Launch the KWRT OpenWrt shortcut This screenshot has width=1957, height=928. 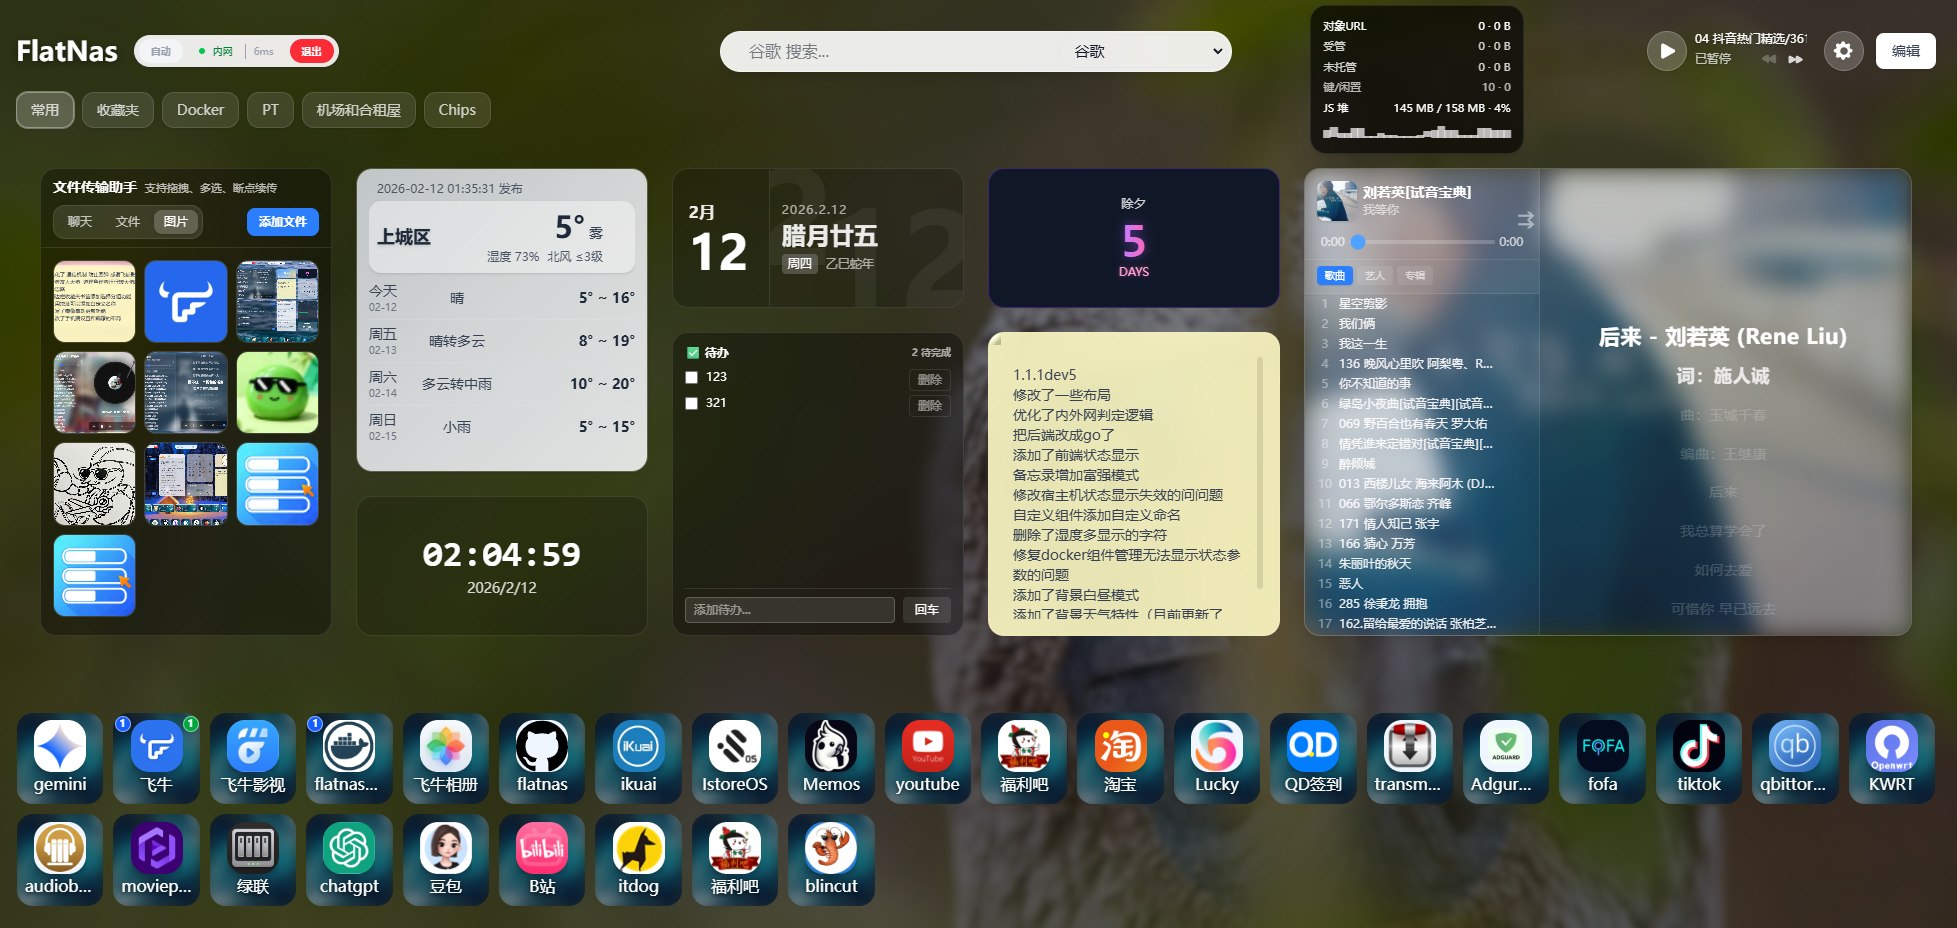(1891, 758)
